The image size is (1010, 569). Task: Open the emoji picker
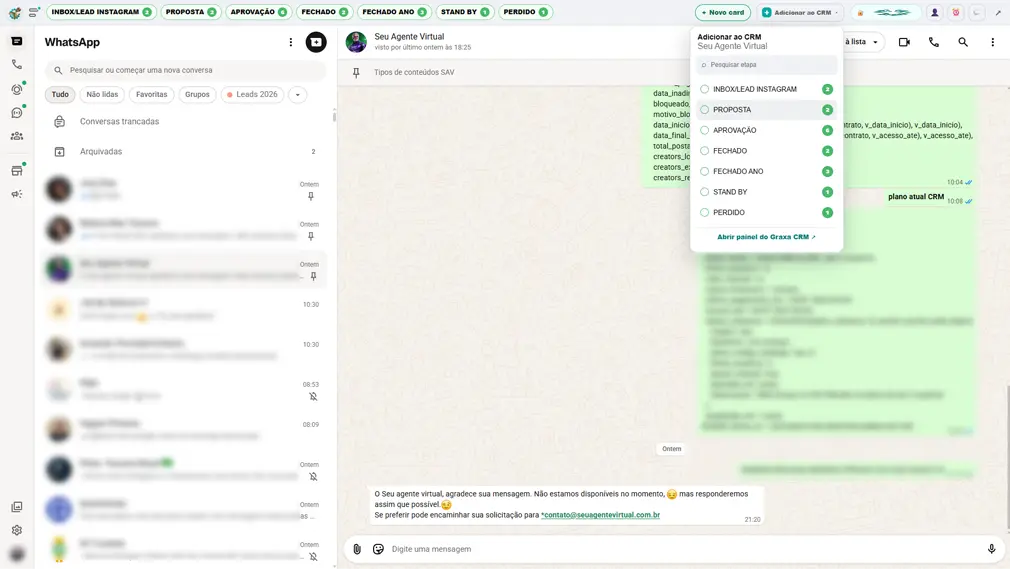[x=378, y=549]
